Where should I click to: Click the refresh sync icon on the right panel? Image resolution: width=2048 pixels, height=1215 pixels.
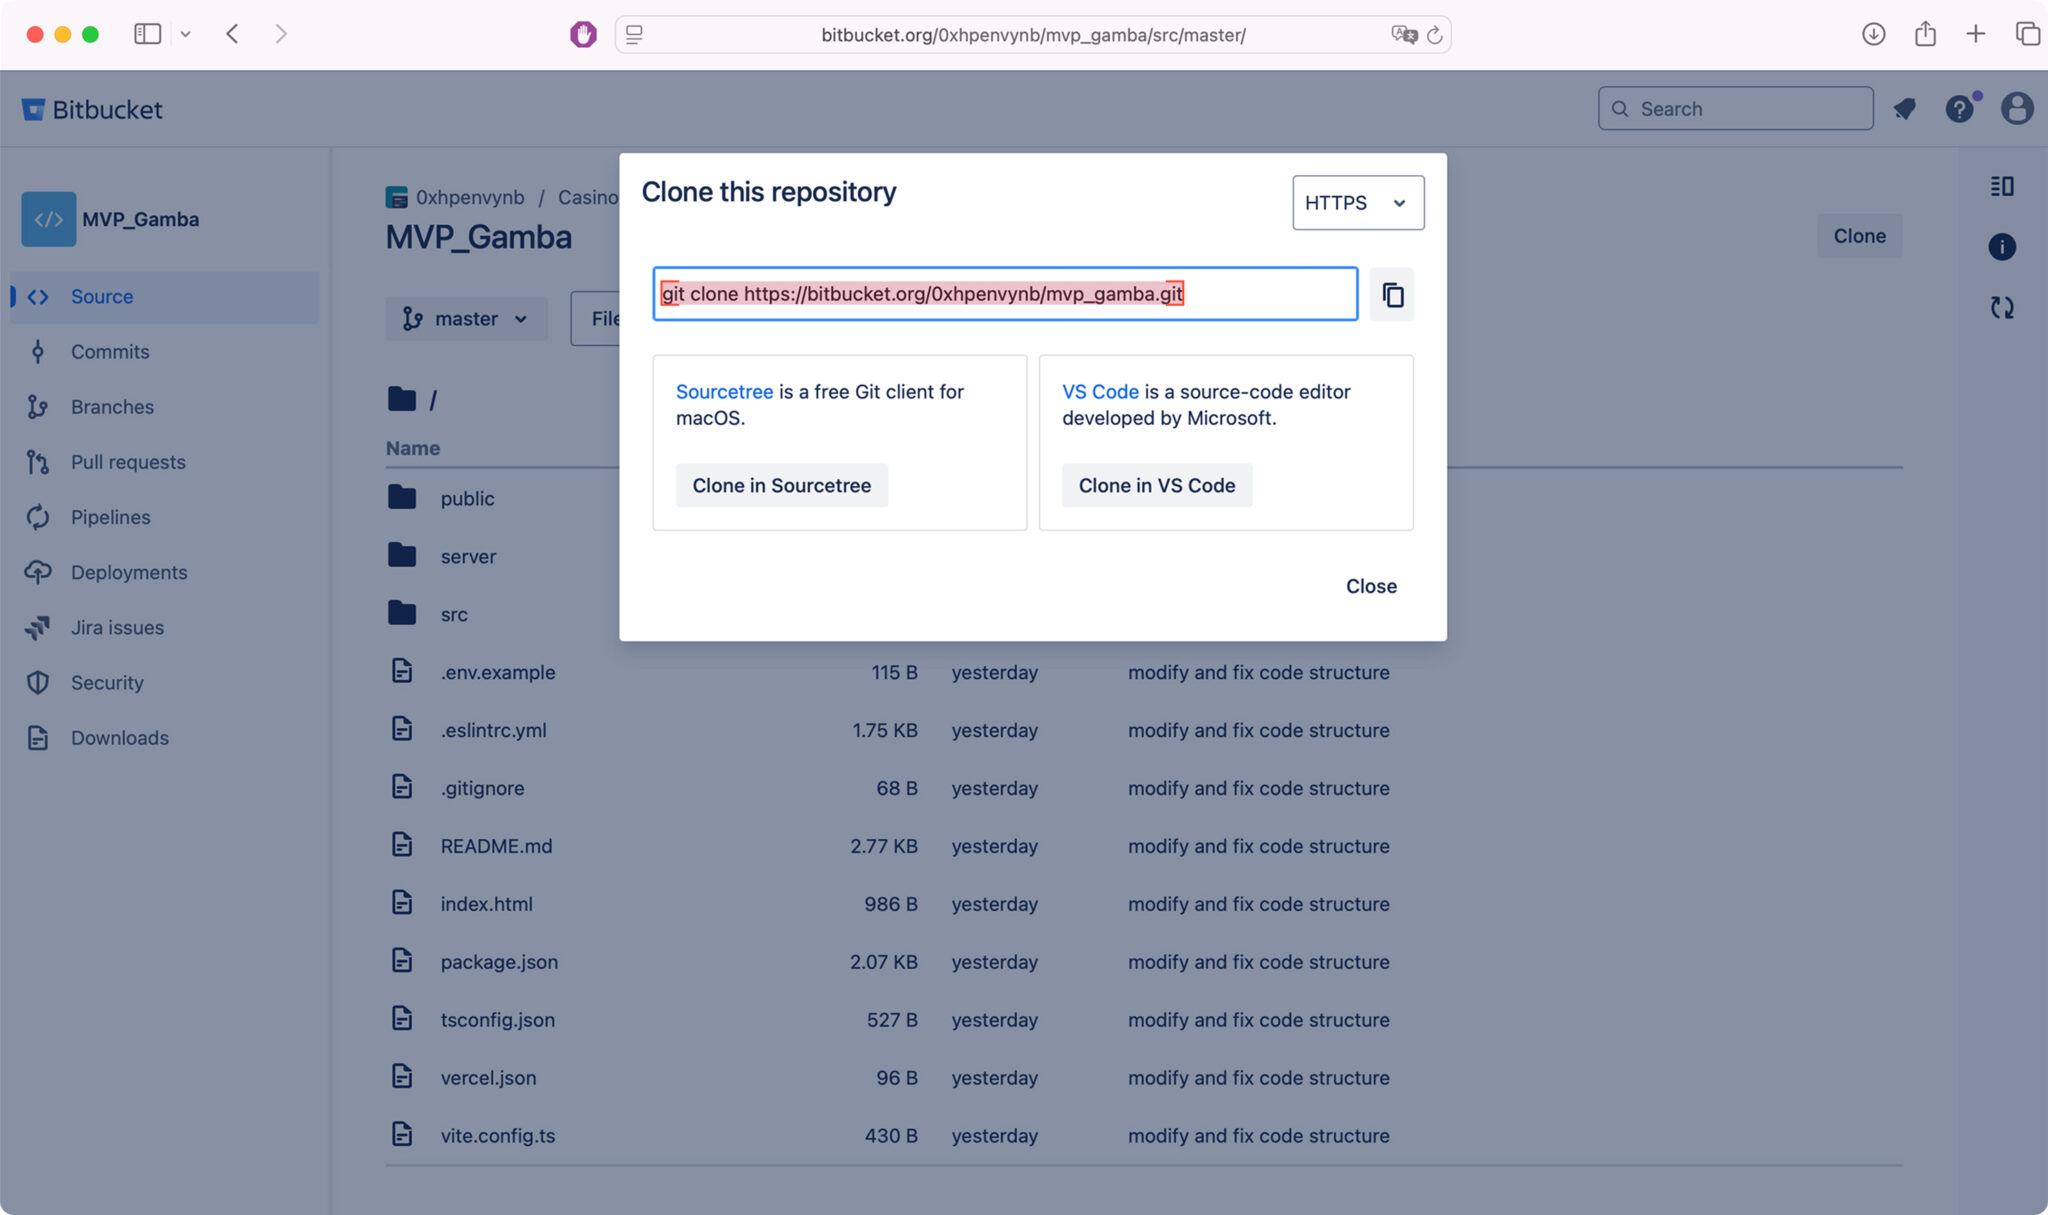pyautogui.click(x=2003, y=307)
